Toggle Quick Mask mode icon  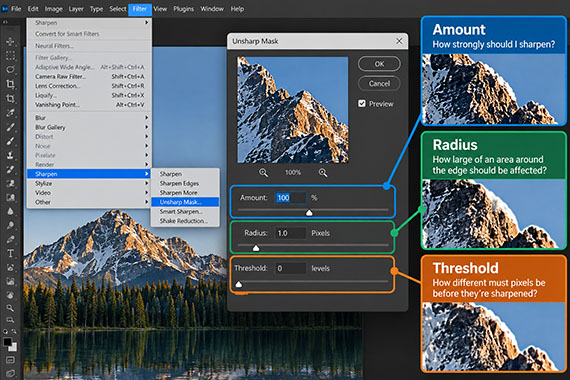click(x=10, y=360)
